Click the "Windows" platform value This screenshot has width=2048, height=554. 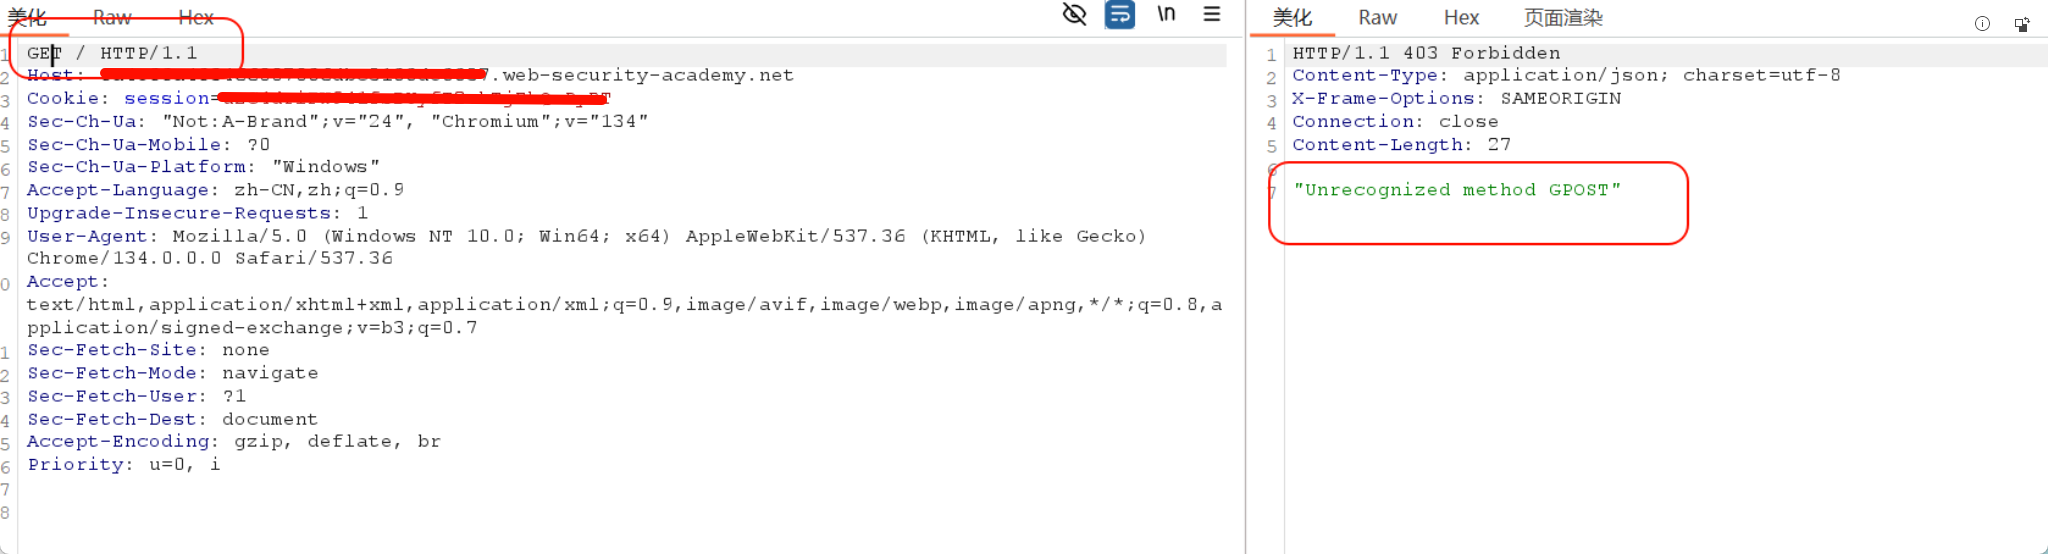pyautogui.click(x=325, y=167)
